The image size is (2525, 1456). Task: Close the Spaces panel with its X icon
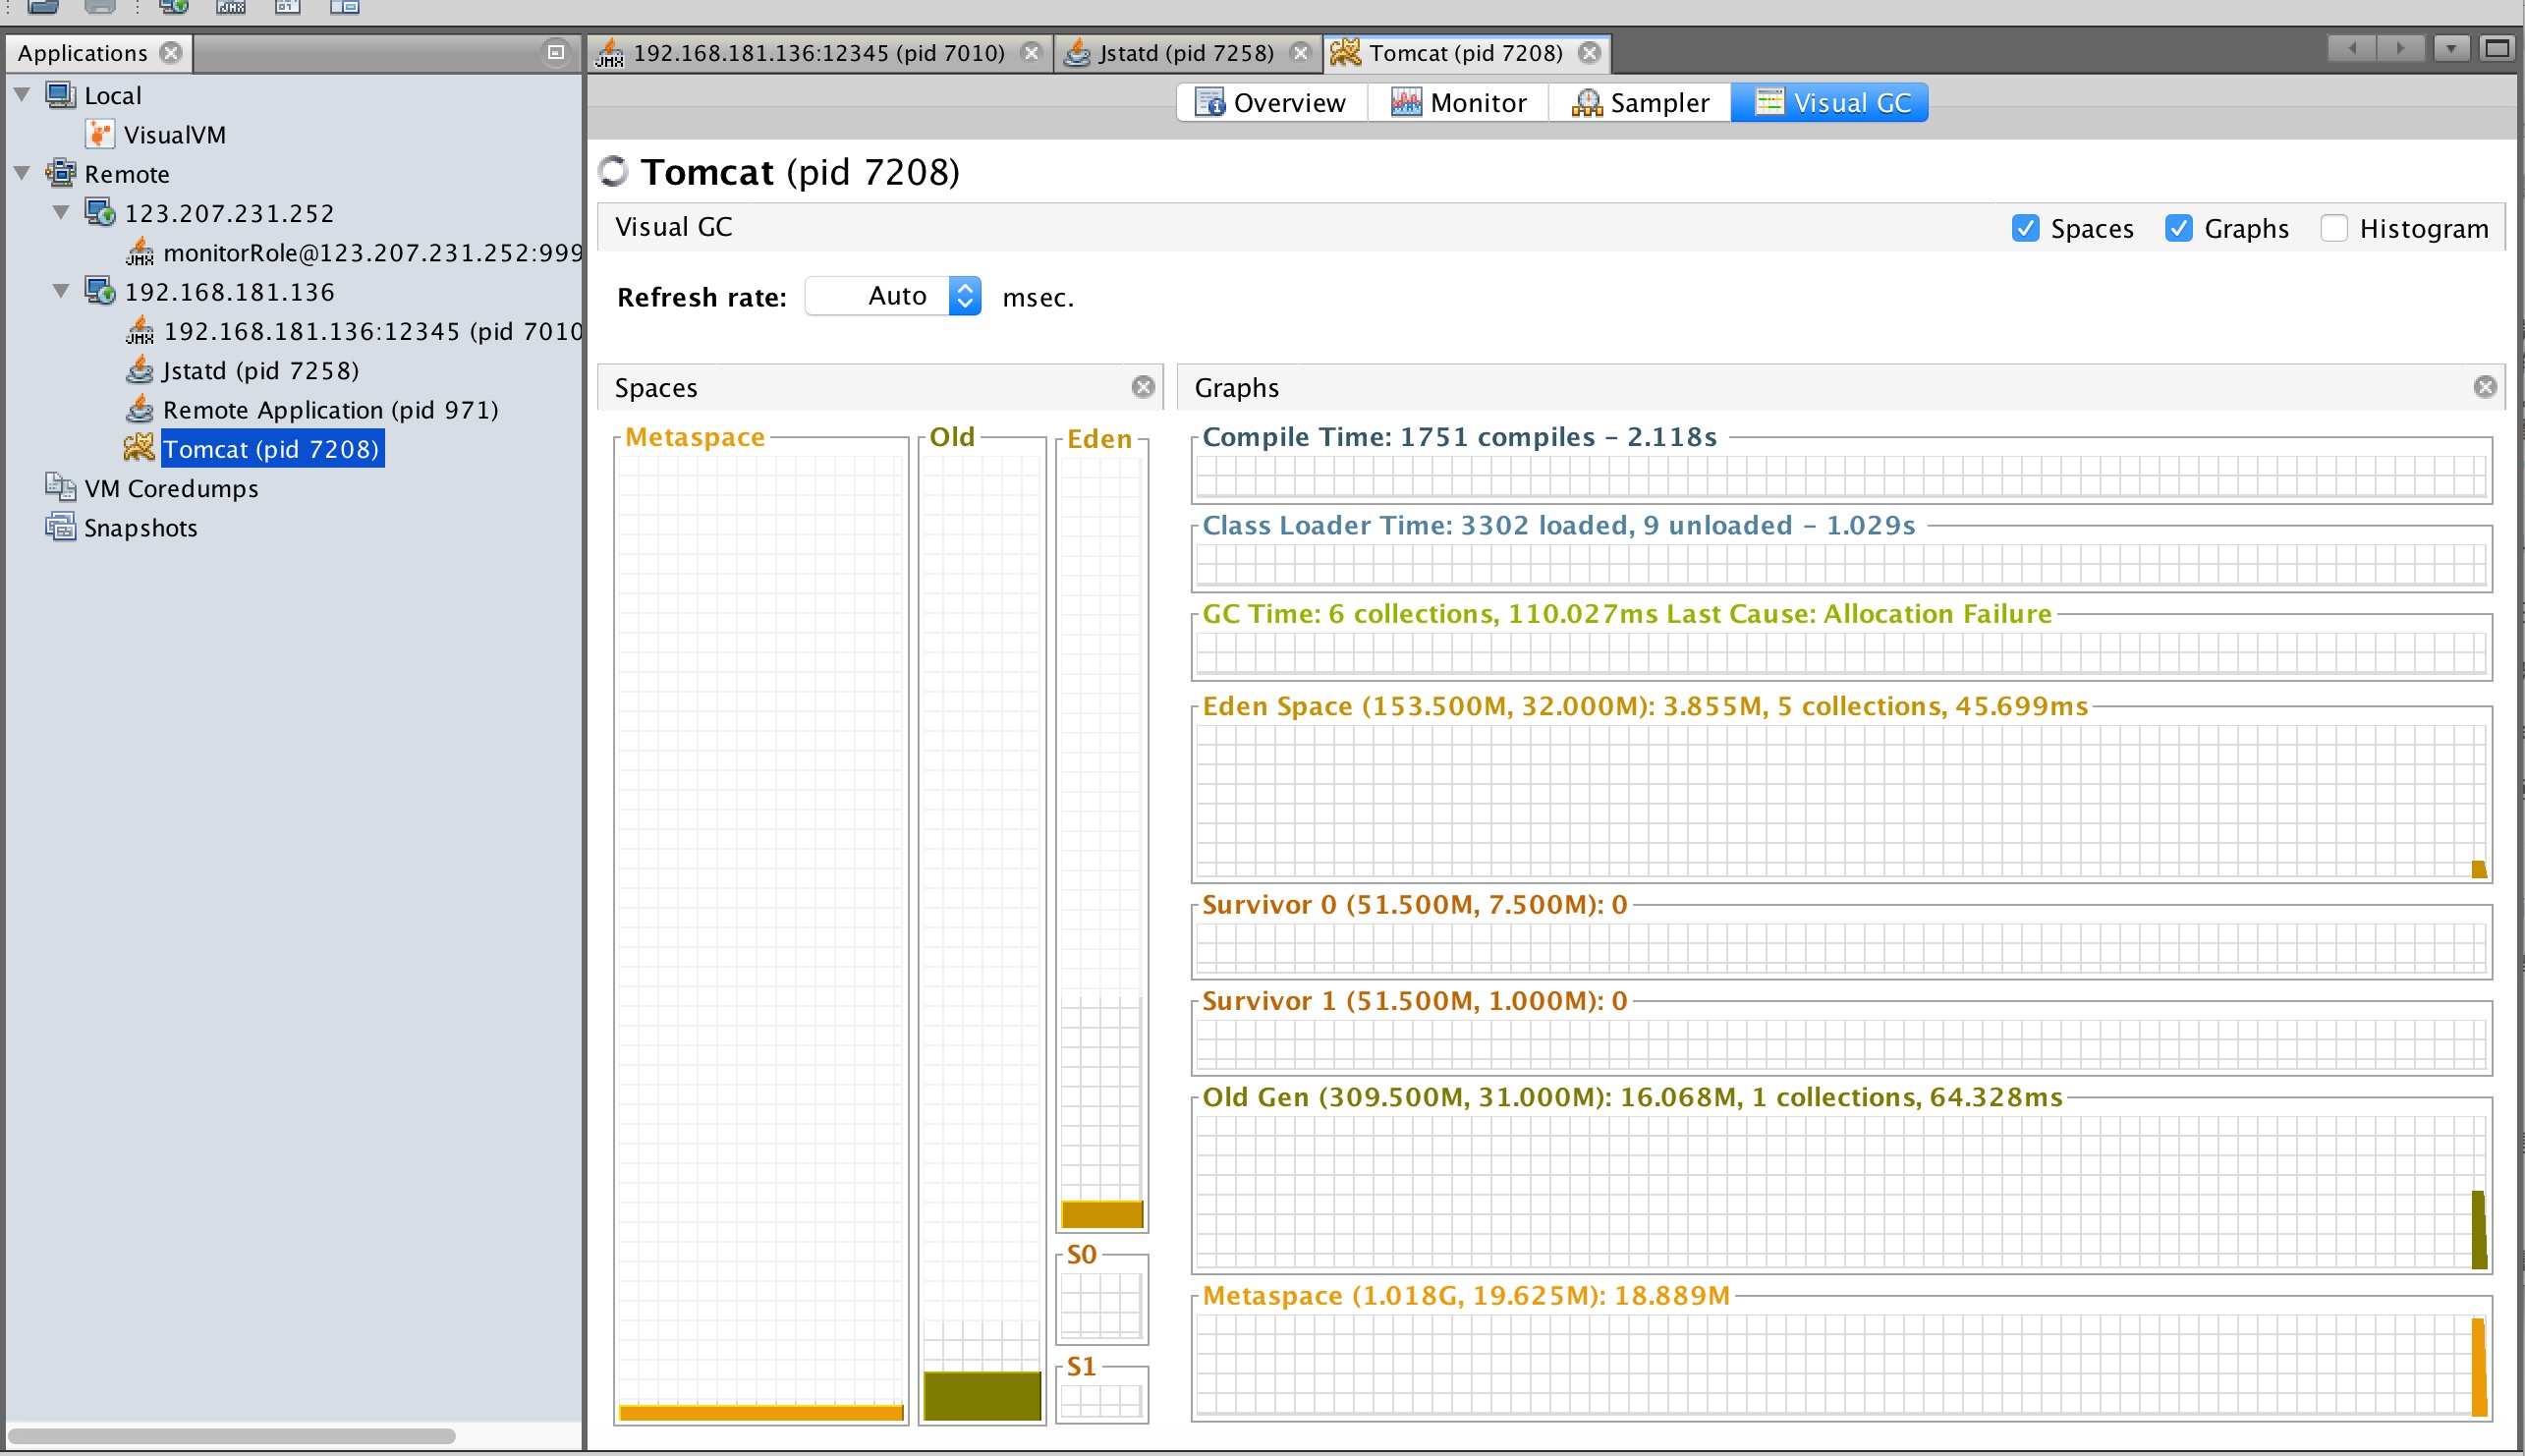pos(1143,387)
